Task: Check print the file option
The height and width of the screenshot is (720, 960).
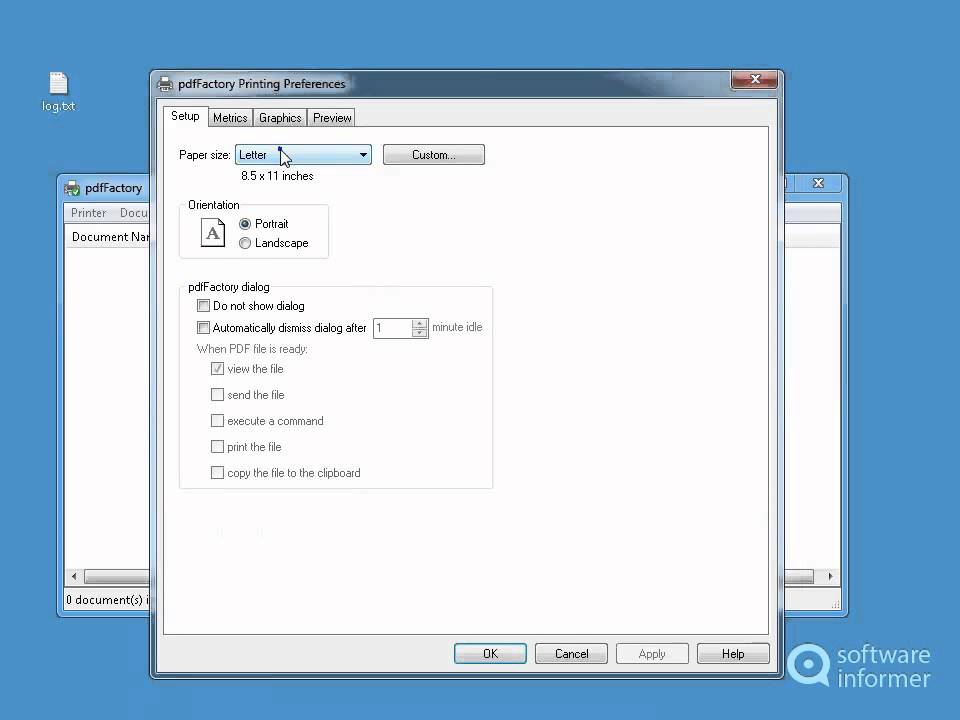Action: coord(217,446)
